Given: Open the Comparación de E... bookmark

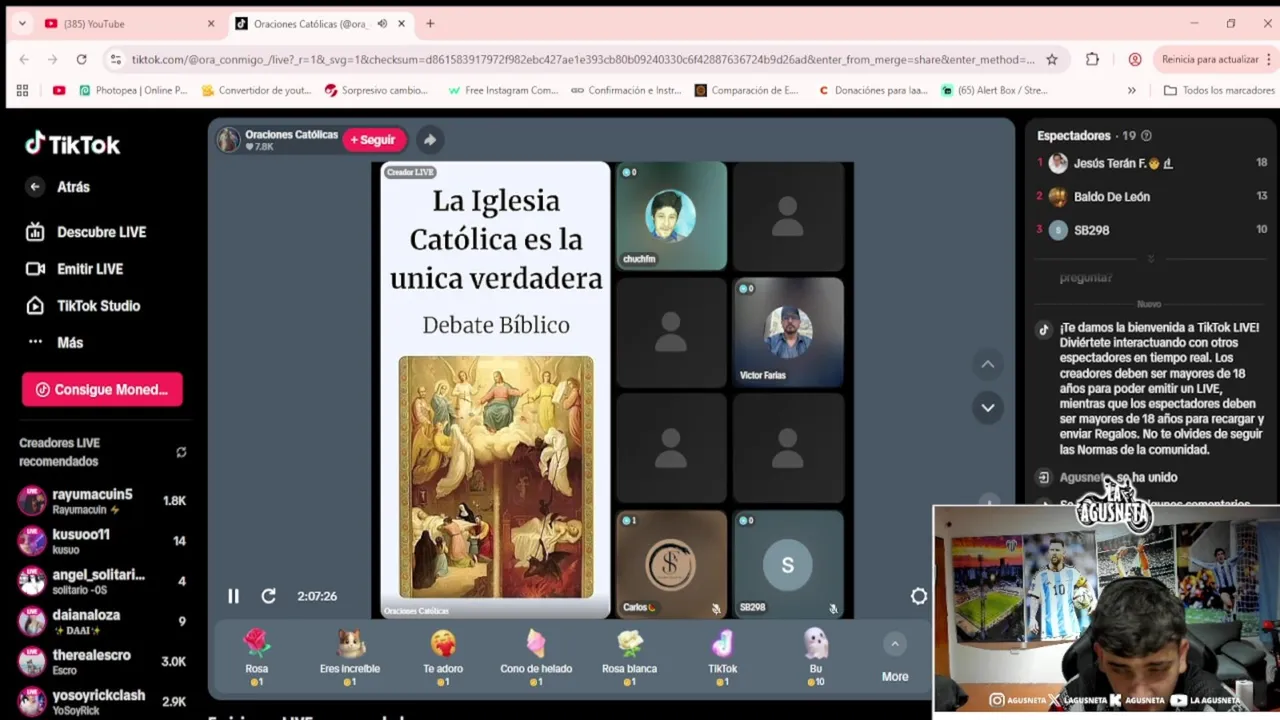Looking at the screenshot, I should point(746,90).
